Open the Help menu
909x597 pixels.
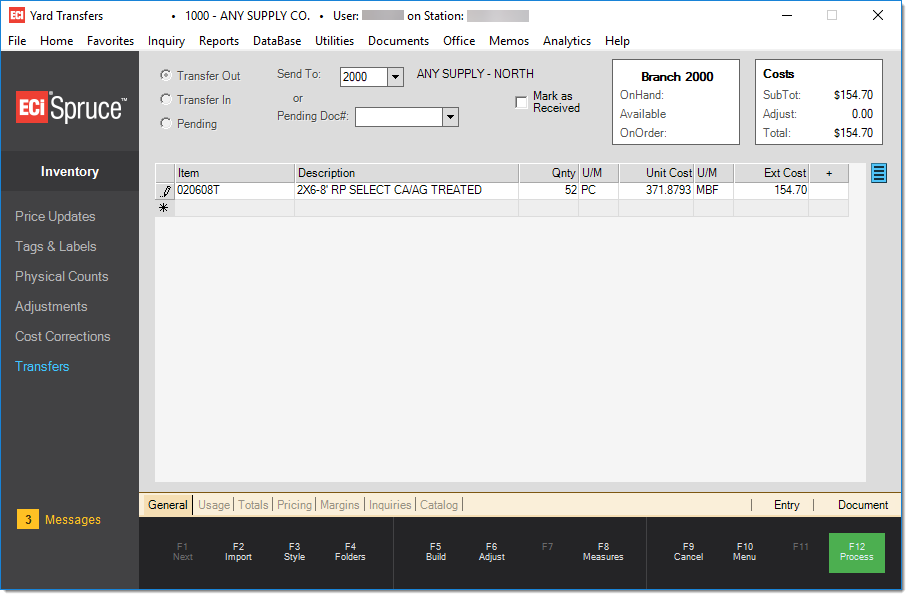619,41
